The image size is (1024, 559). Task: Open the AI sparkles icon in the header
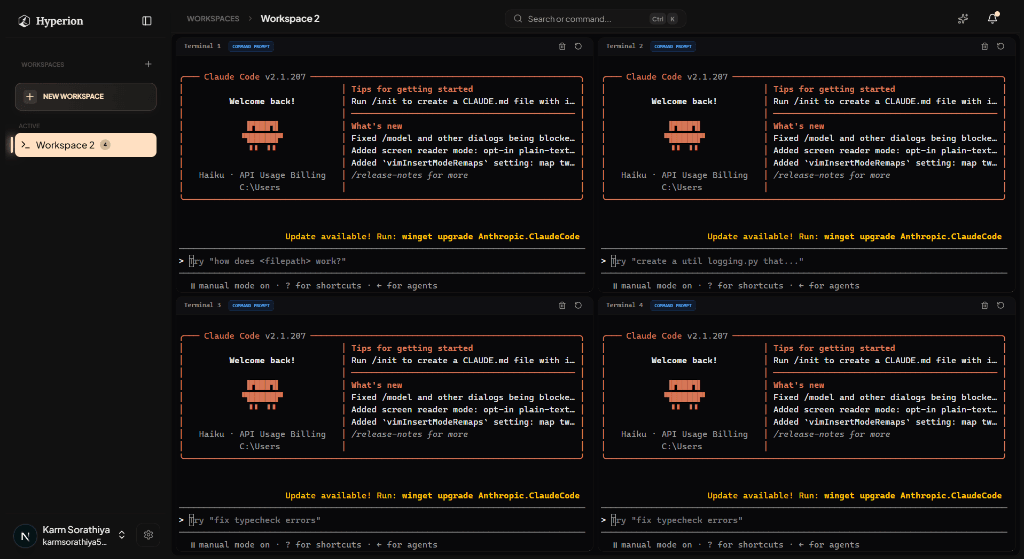coord(963,19)
